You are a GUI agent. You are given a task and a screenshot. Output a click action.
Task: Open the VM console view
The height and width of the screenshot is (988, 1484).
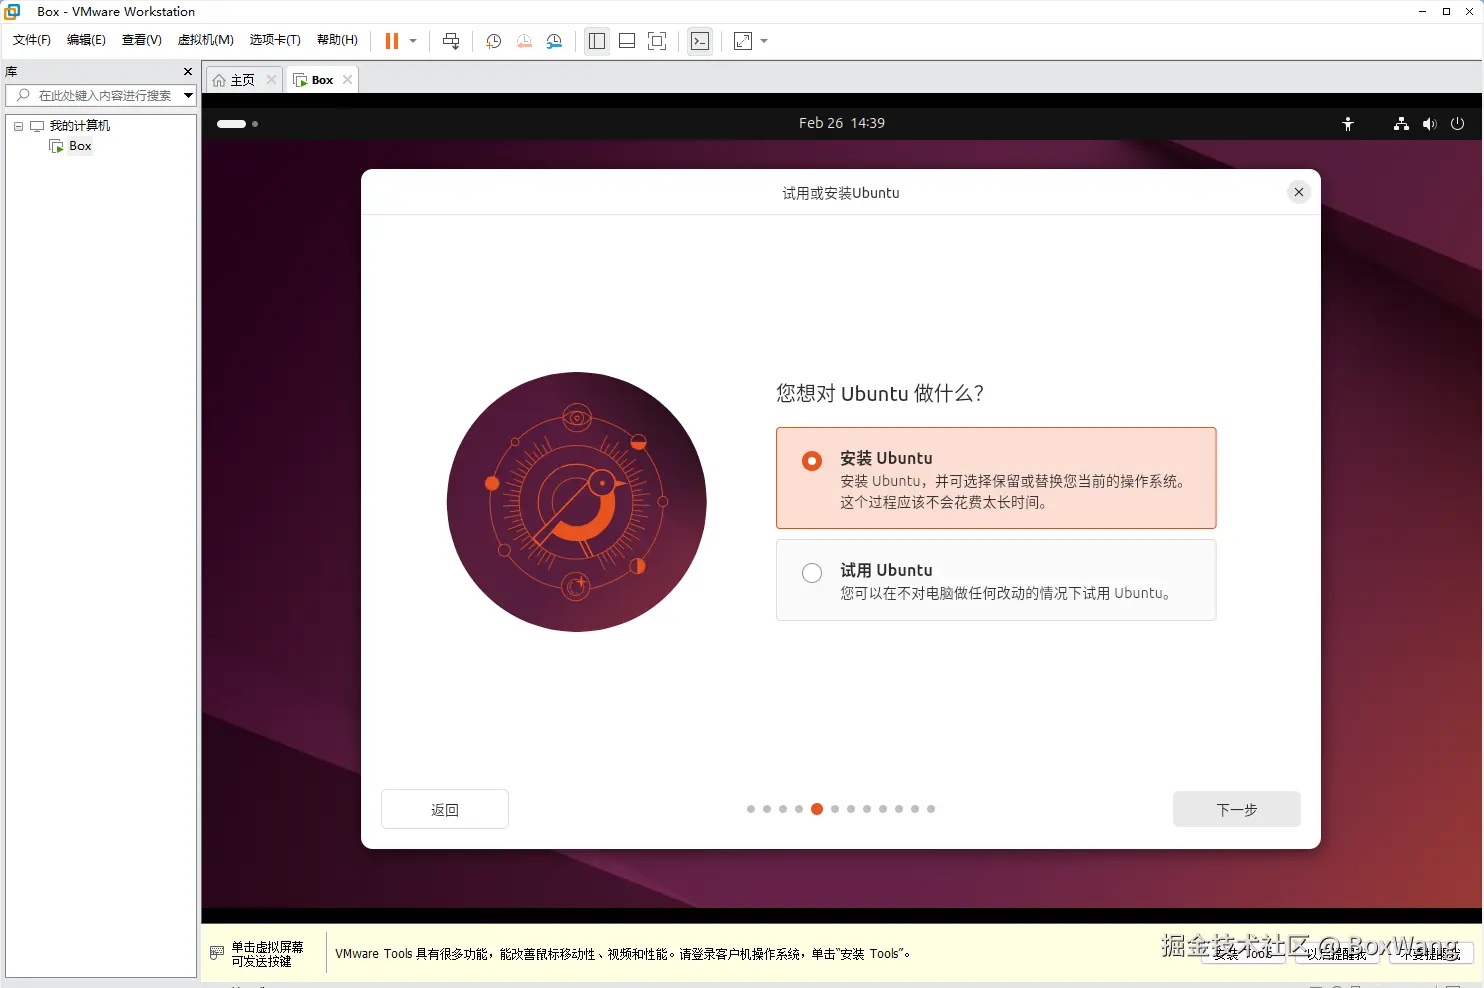(x=700, y=41)
